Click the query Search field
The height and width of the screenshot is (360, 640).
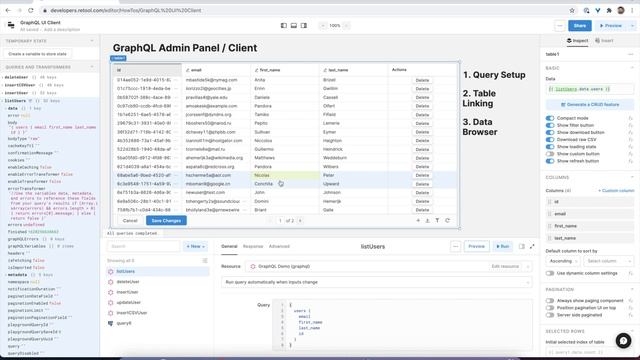coord(143,246)
